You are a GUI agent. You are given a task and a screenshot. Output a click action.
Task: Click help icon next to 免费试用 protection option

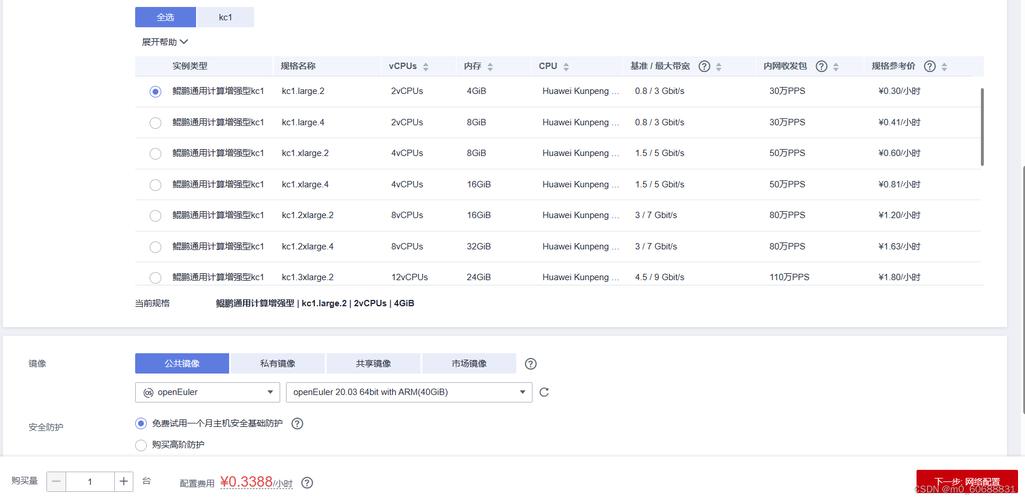point(297,424)
